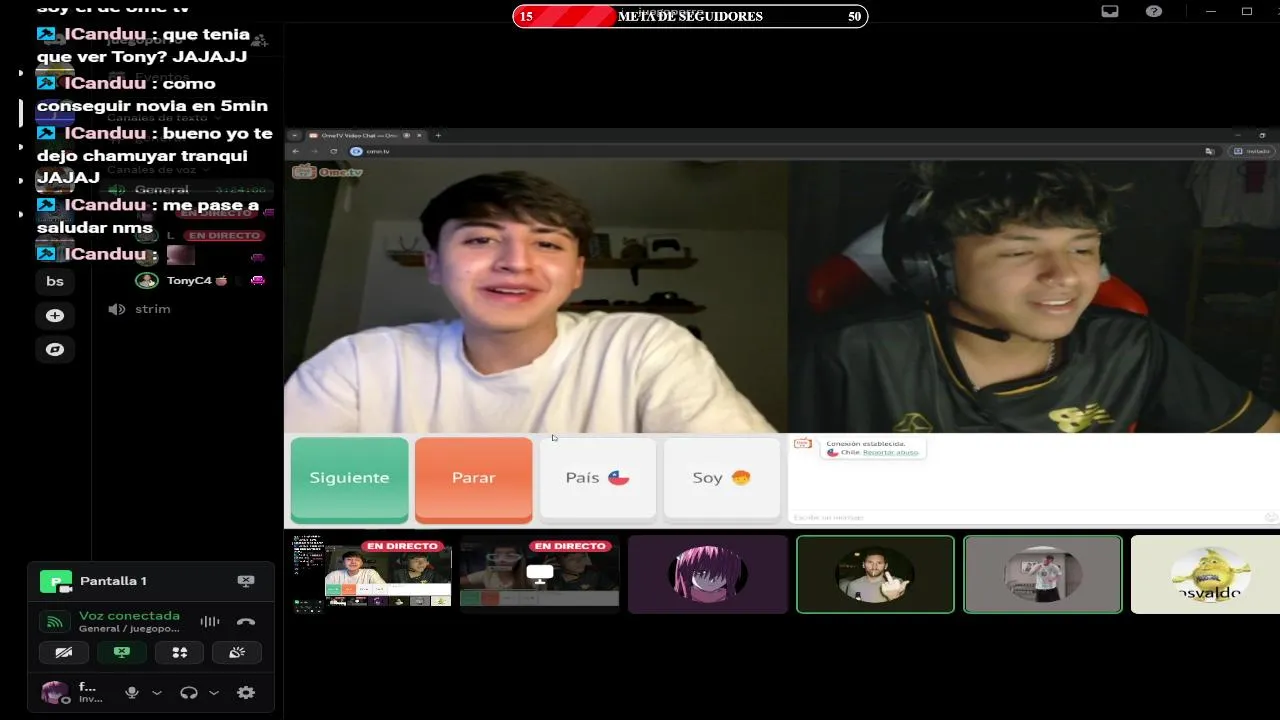This screenshot has height=720, width=1280.
Task: Open the 'bs' server icon
Action: (55, 281)
